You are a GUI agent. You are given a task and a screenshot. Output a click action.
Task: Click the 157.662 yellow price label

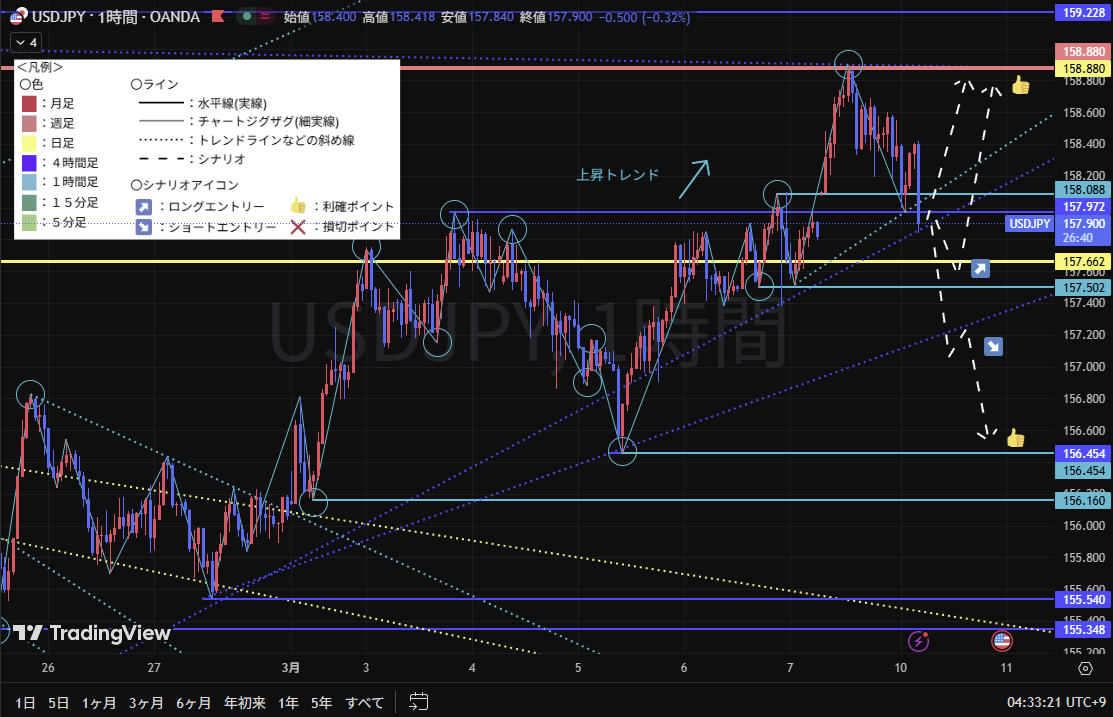(1083, 262)
